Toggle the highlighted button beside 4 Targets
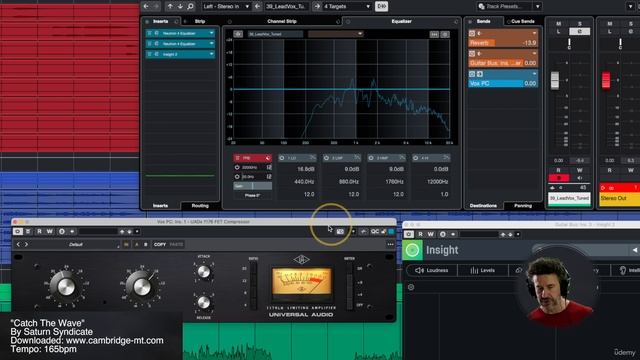The height and width of the screenshot is (360, 640). coord(381,7)
